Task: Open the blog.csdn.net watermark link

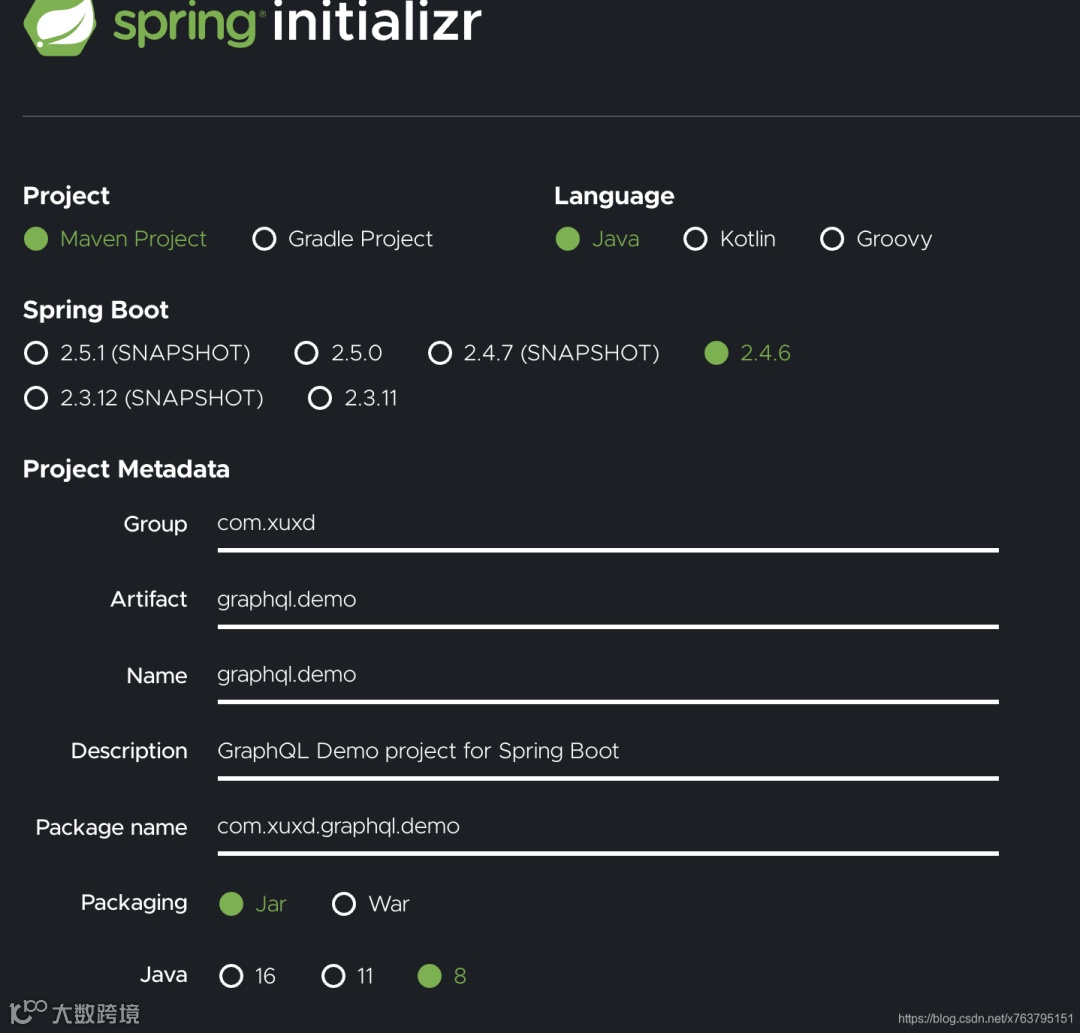Action: [985, 1018]
